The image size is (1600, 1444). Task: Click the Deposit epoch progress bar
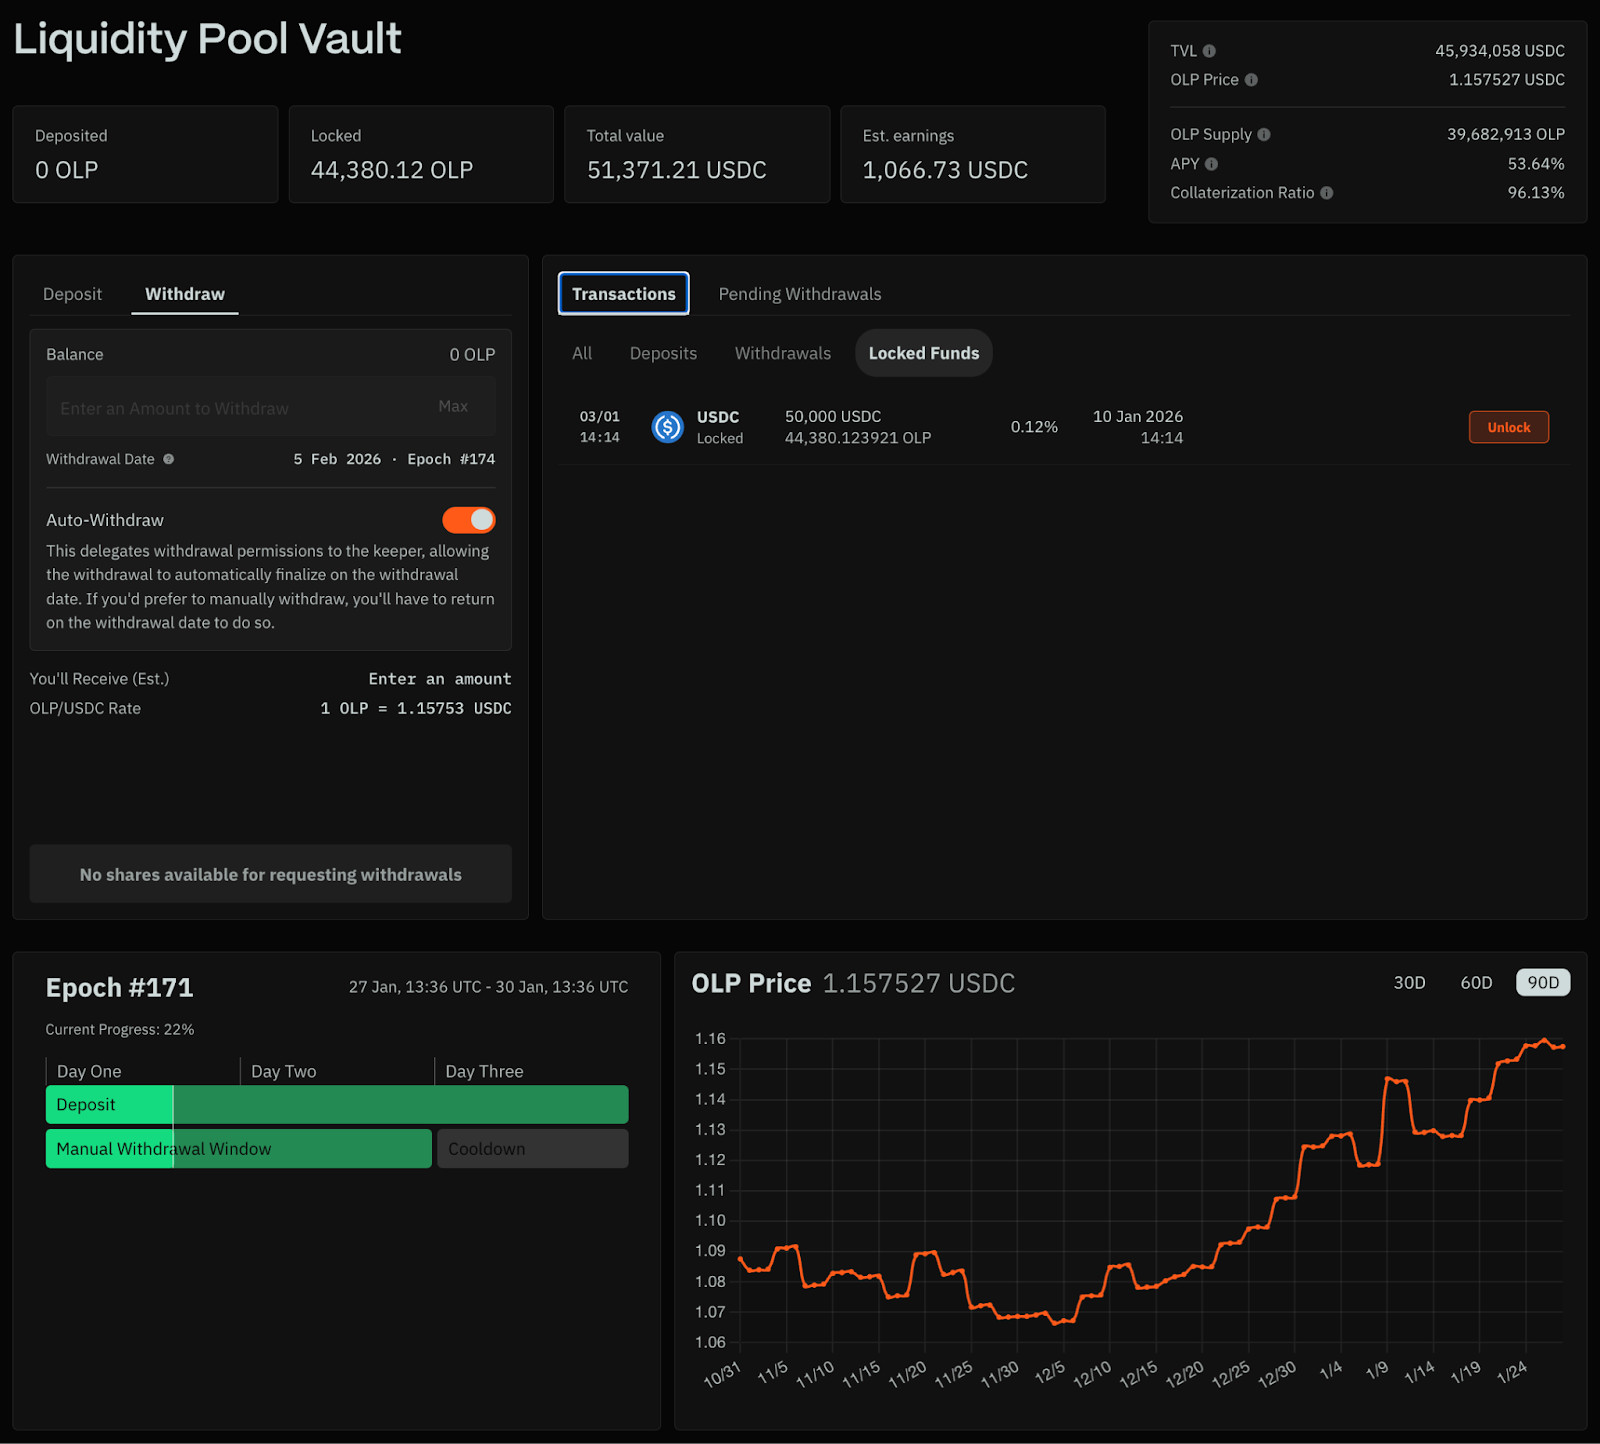pyautogui.click(x=337, y=1105)
